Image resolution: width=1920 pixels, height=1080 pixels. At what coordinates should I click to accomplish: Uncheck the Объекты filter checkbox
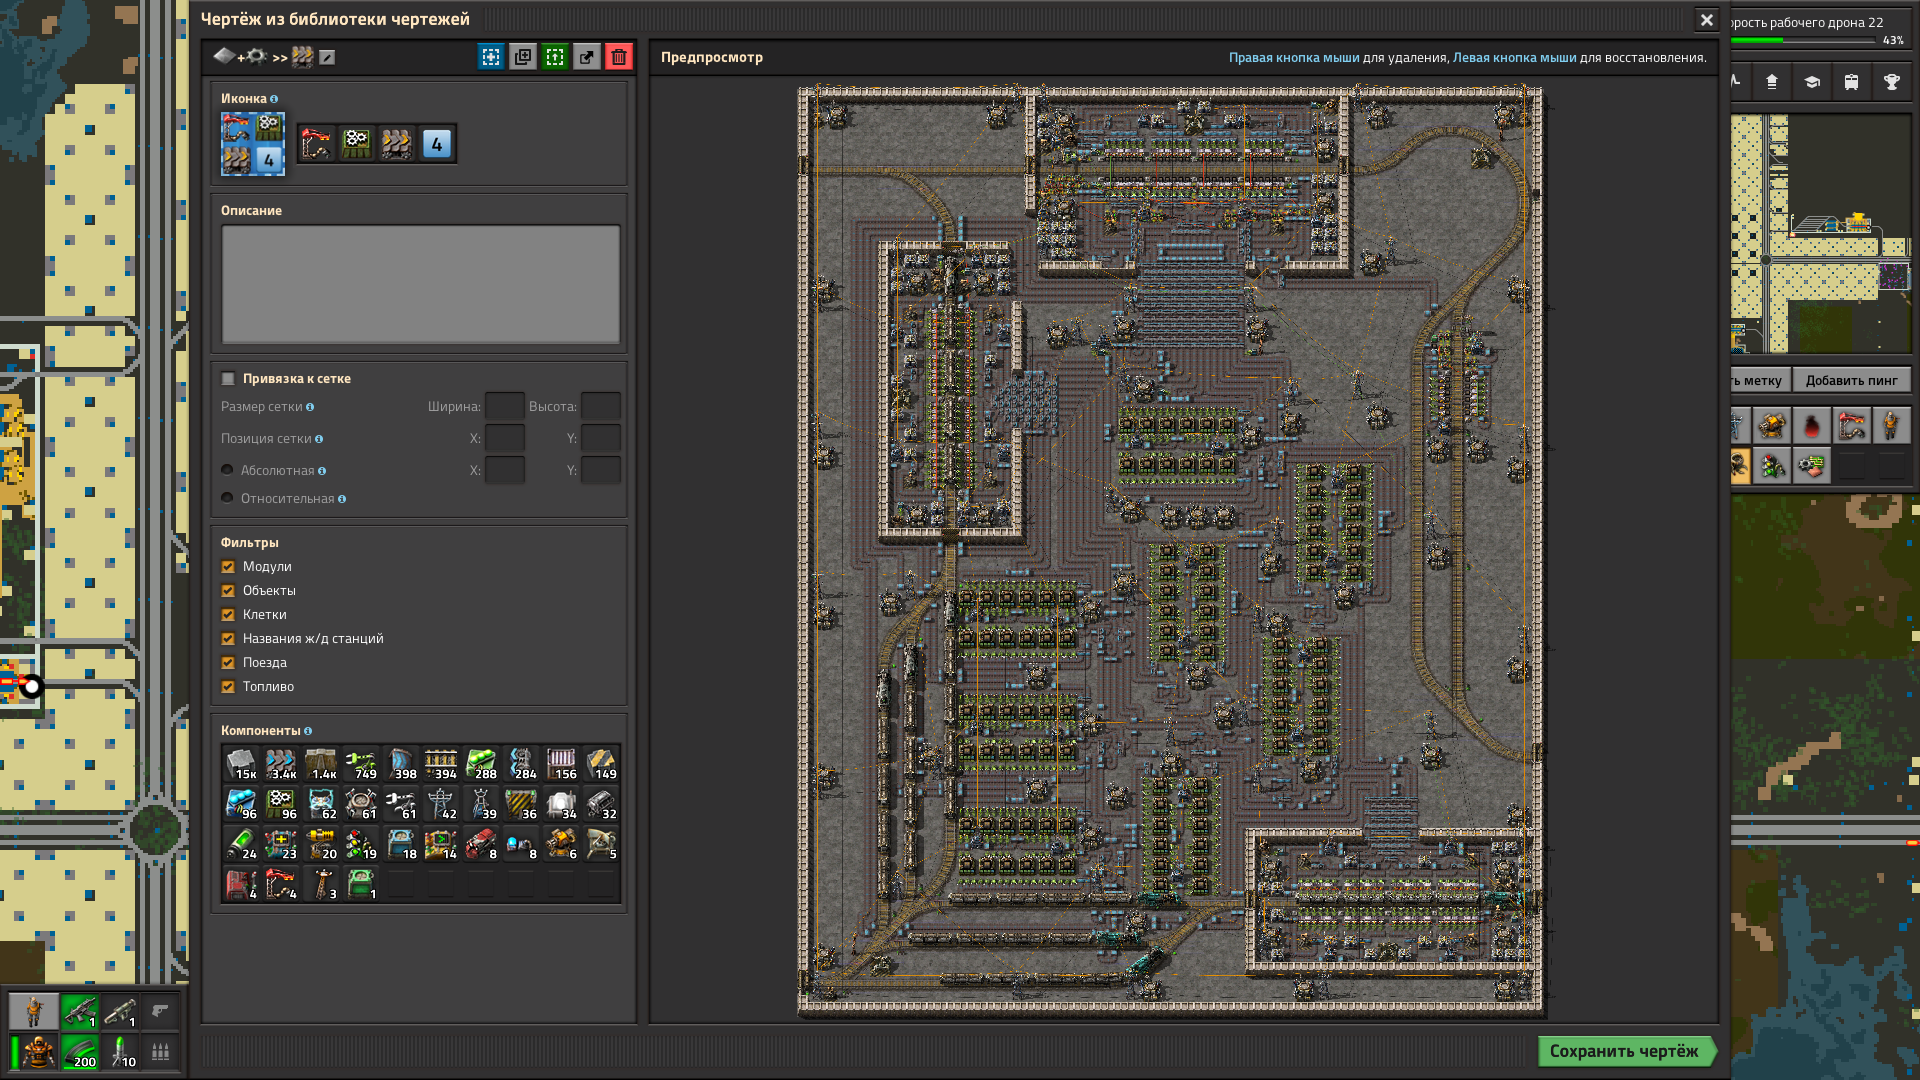228,591
